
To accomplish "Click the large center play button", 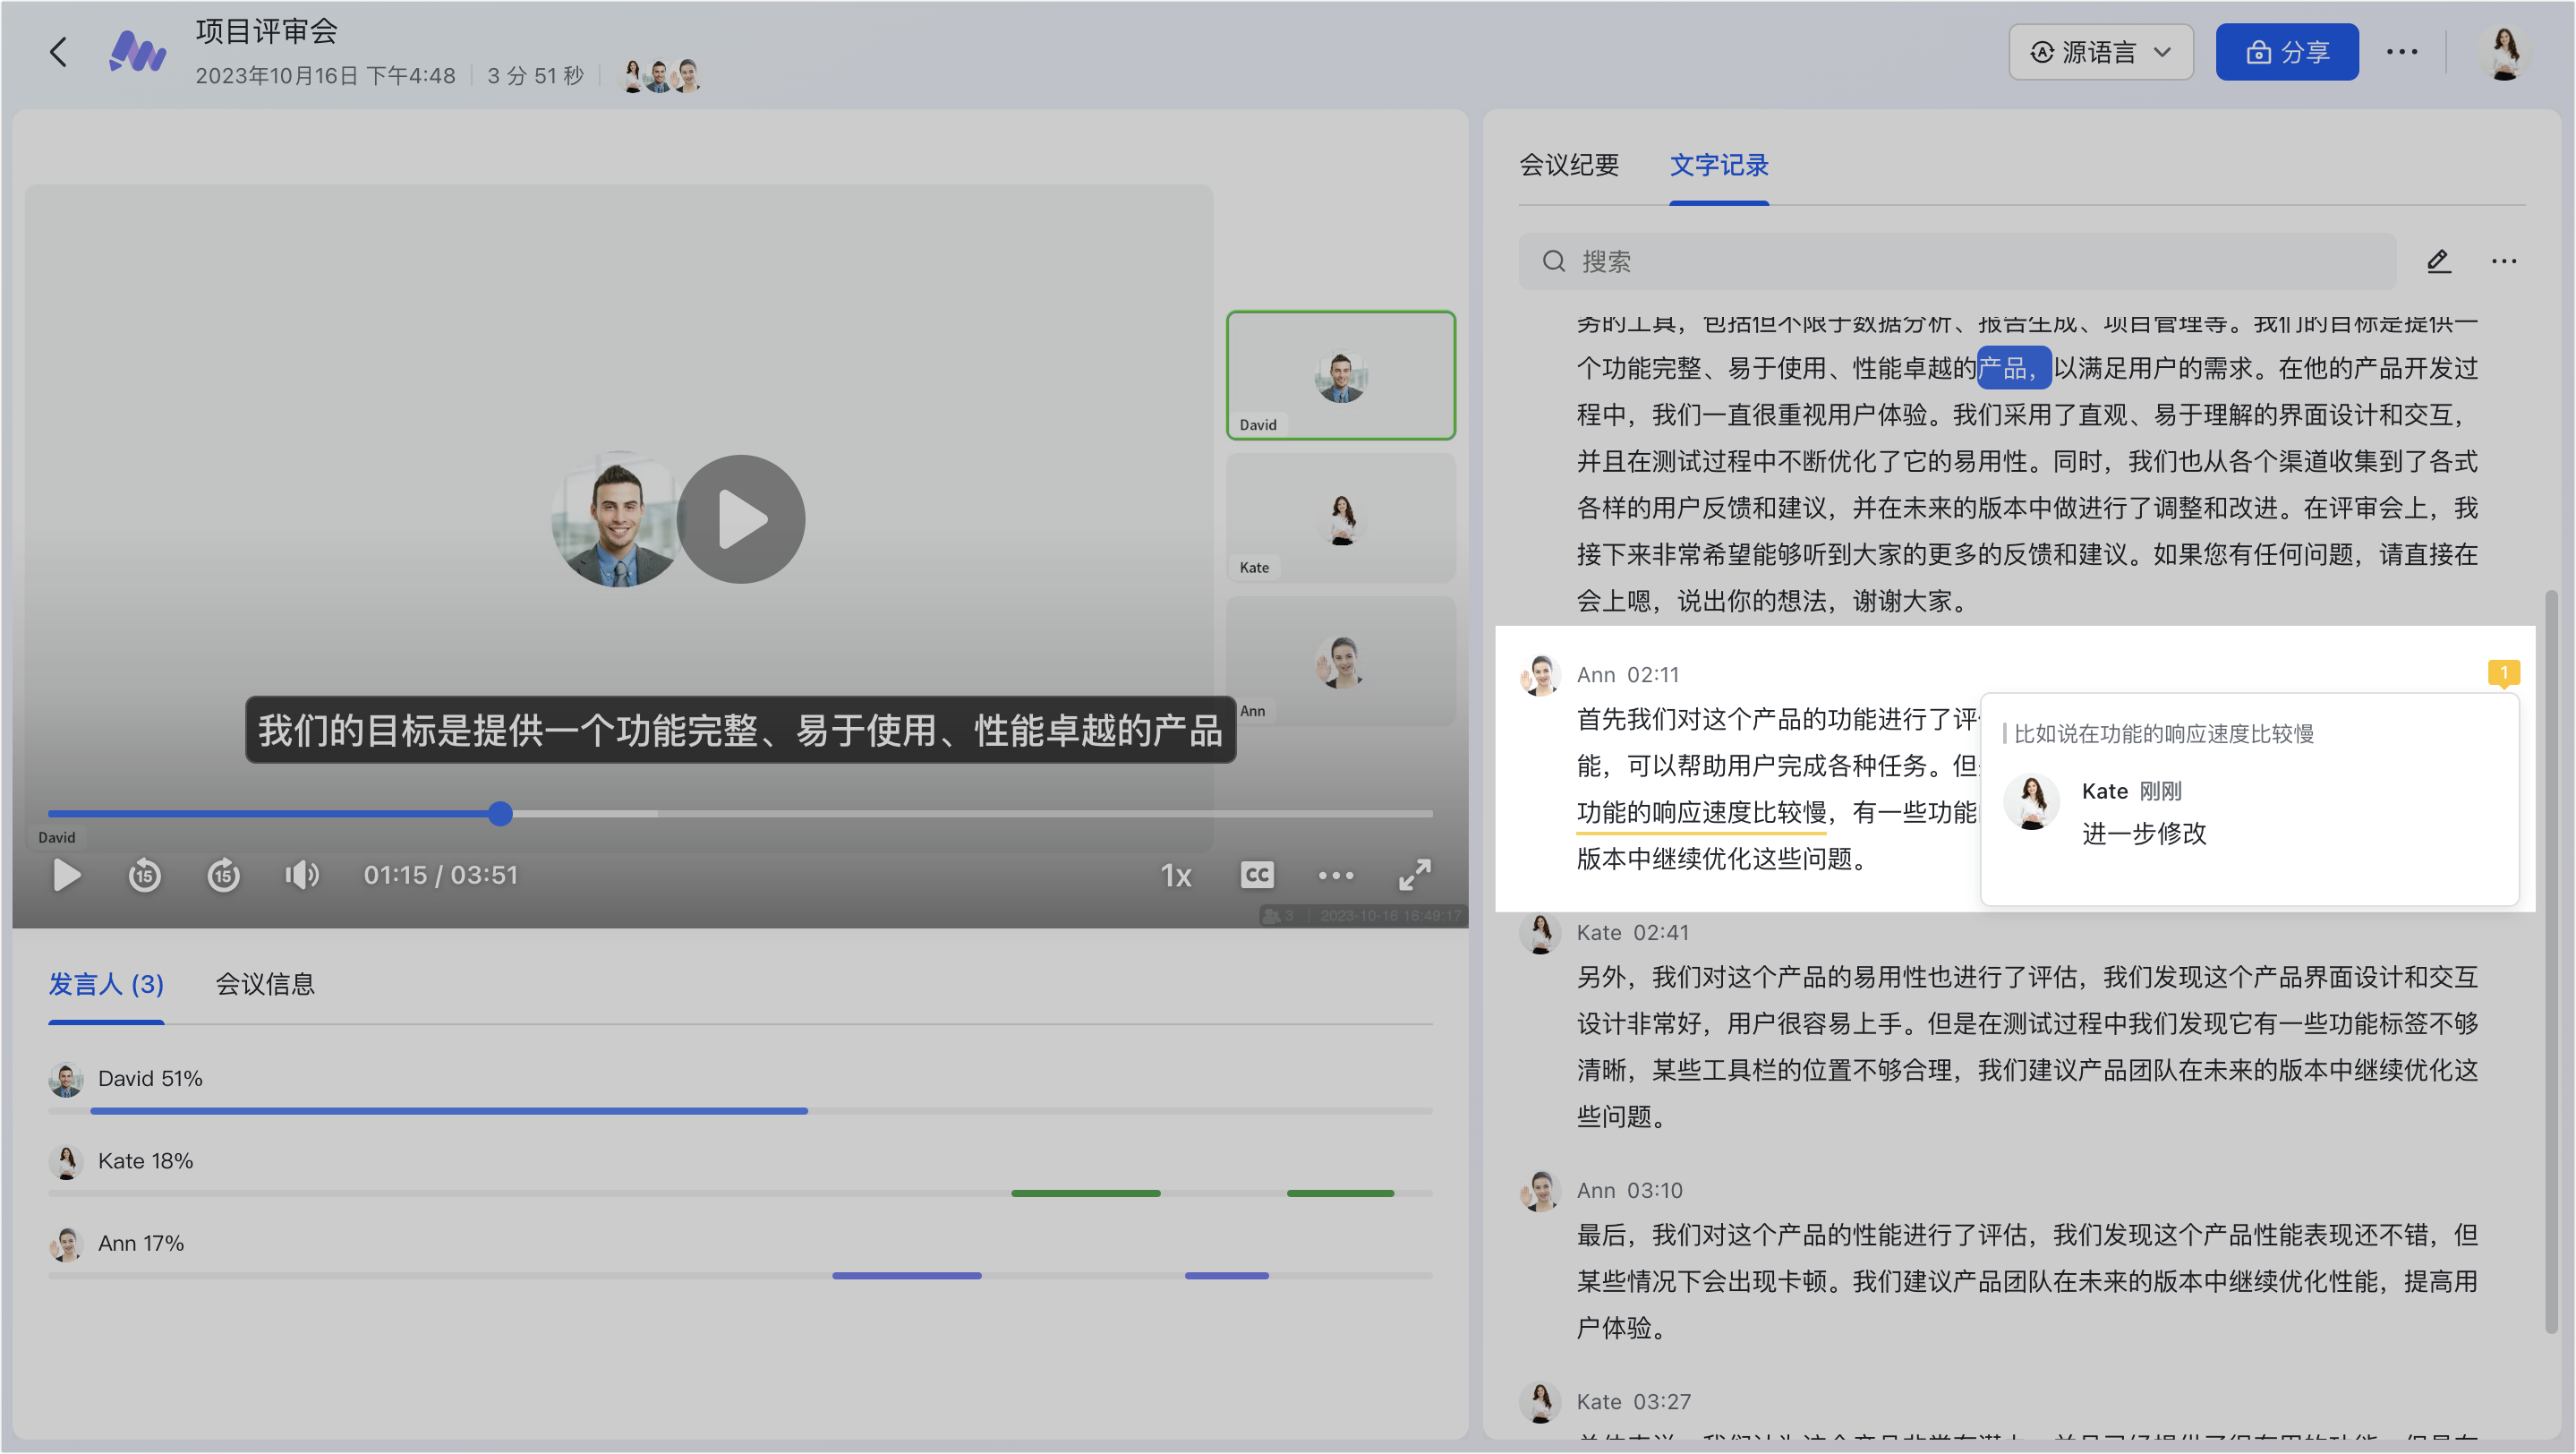I will (741, 519).
